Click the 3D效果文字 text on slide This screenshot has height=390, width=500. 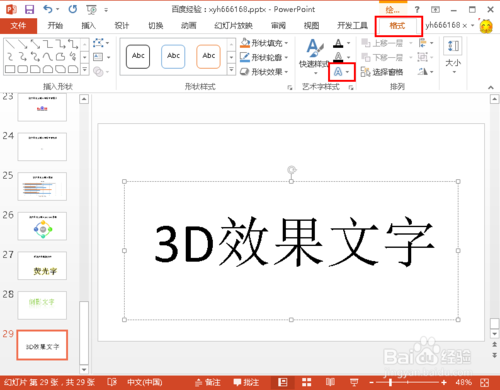coord(294,241)
